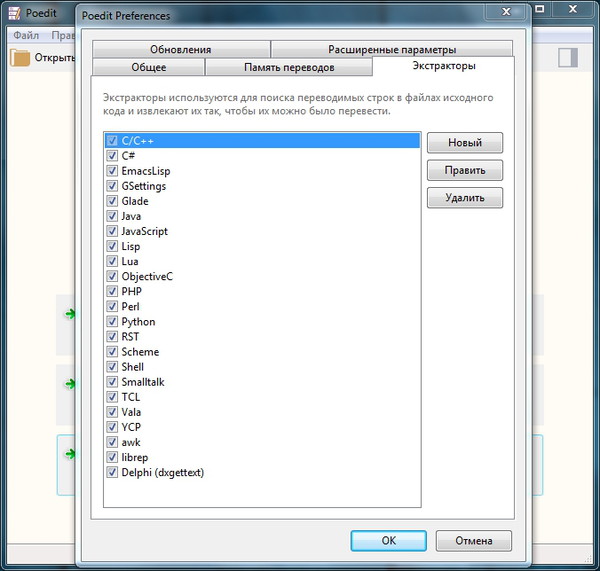Toggle the JavaScript extractor checkbox

pyautogui.click(x=112, y=231)
